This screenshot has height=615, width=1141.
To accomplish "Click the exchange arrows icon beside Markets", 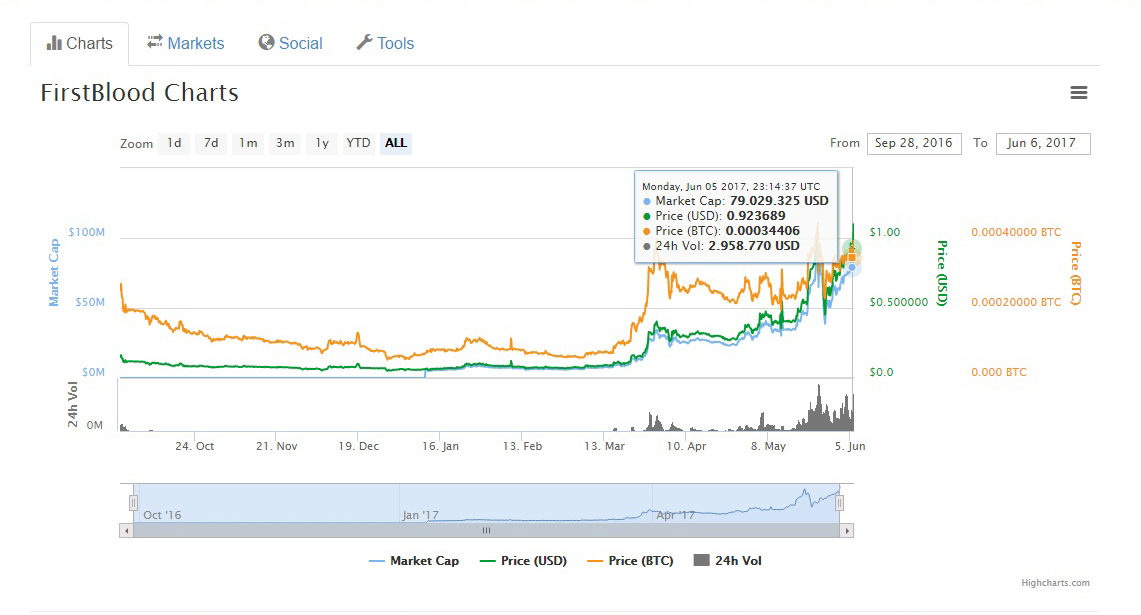I will click(154, 42).
